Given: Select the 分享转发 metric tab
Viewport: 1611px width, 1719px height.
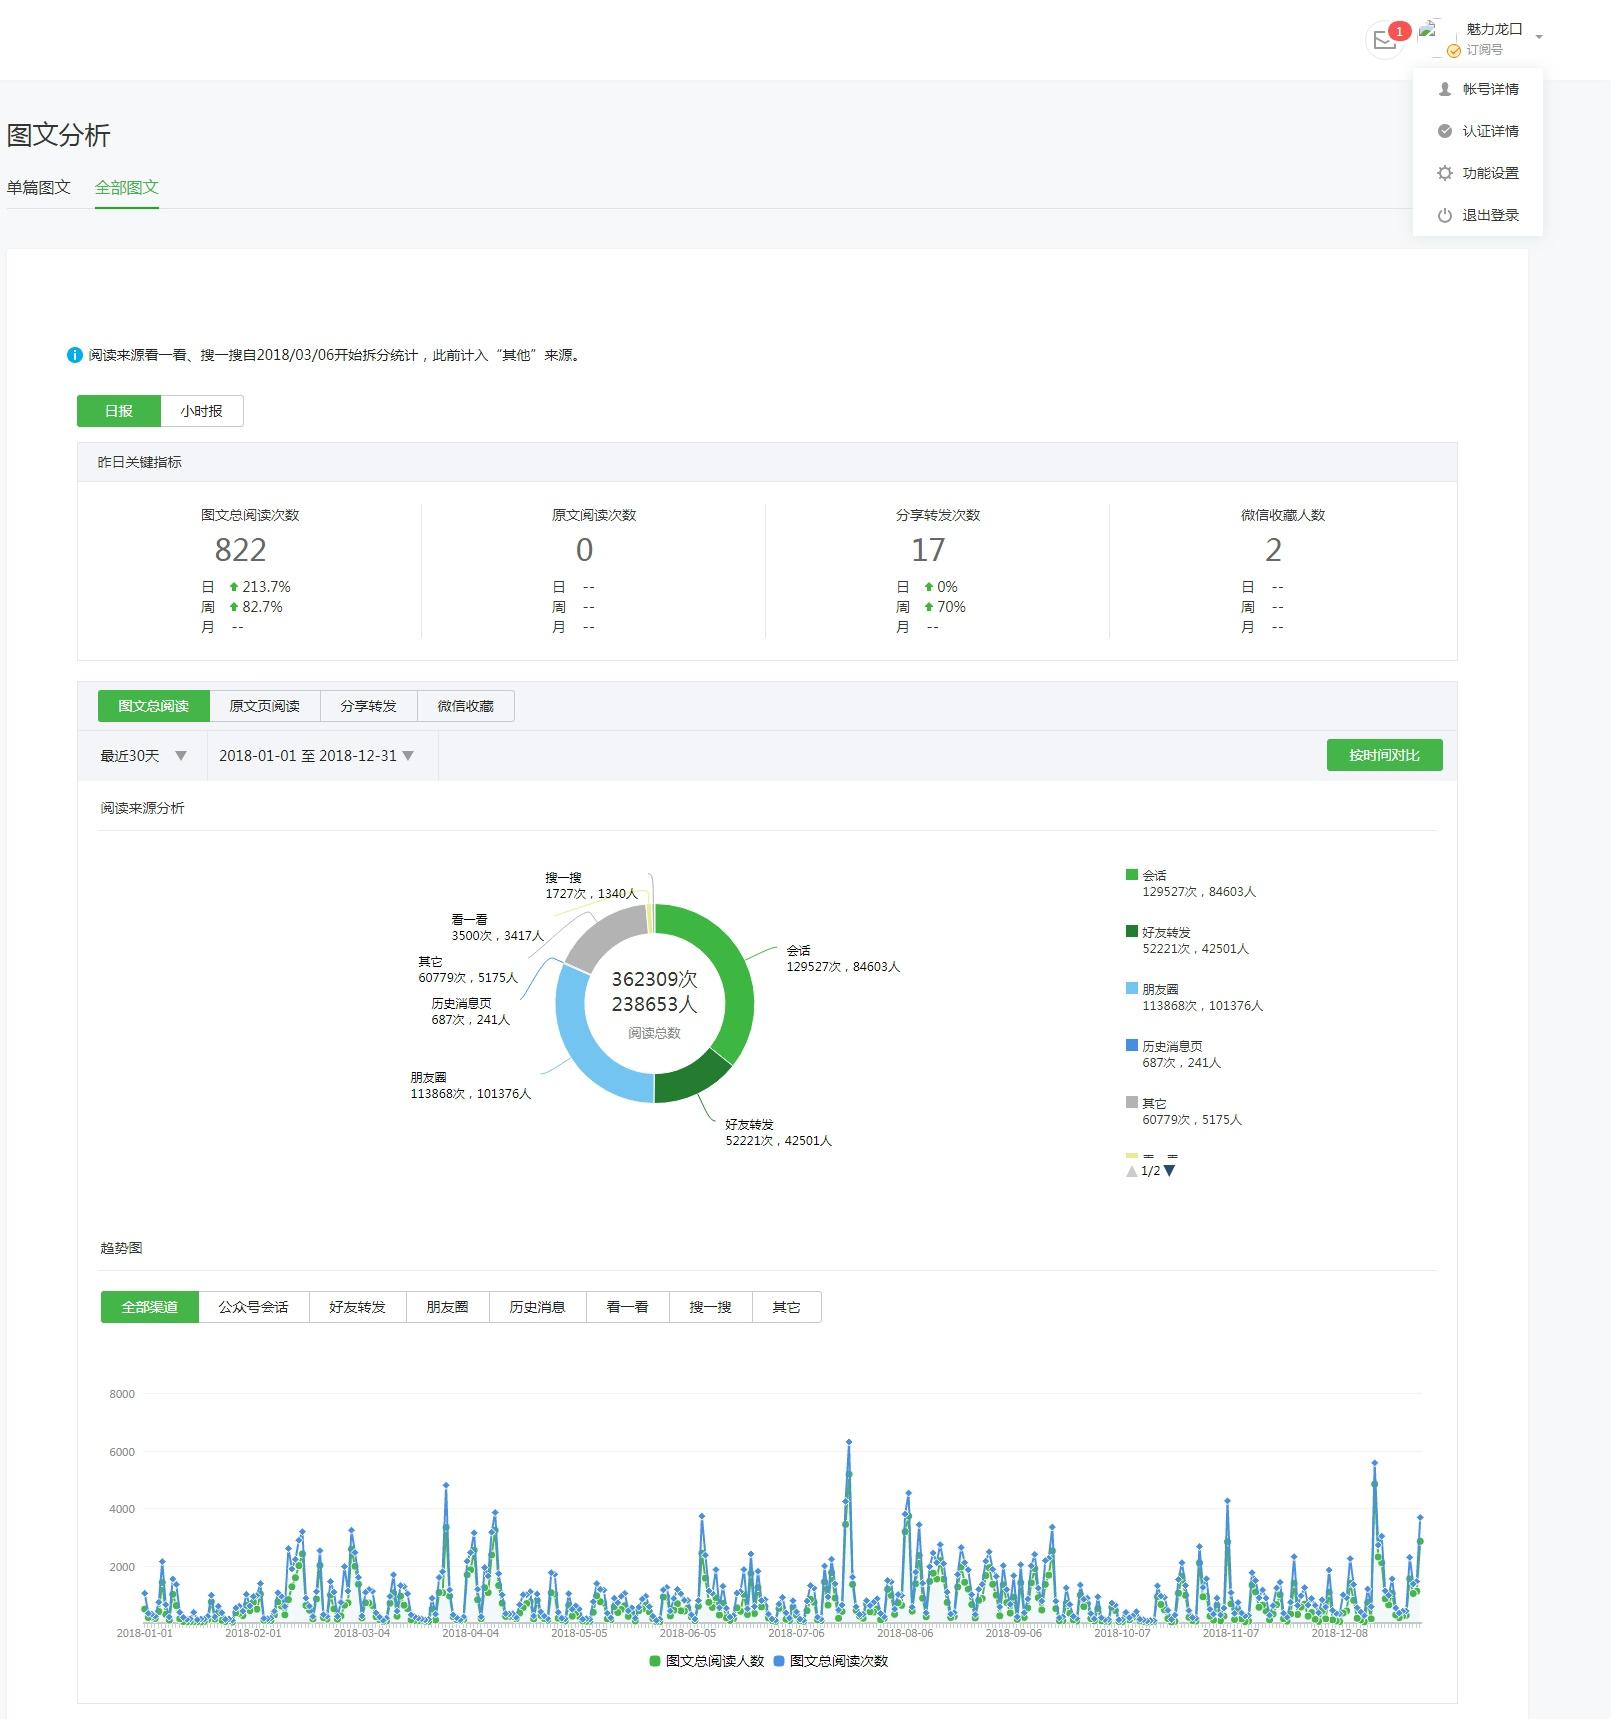Looking at the screenshot, I should 368,706.
